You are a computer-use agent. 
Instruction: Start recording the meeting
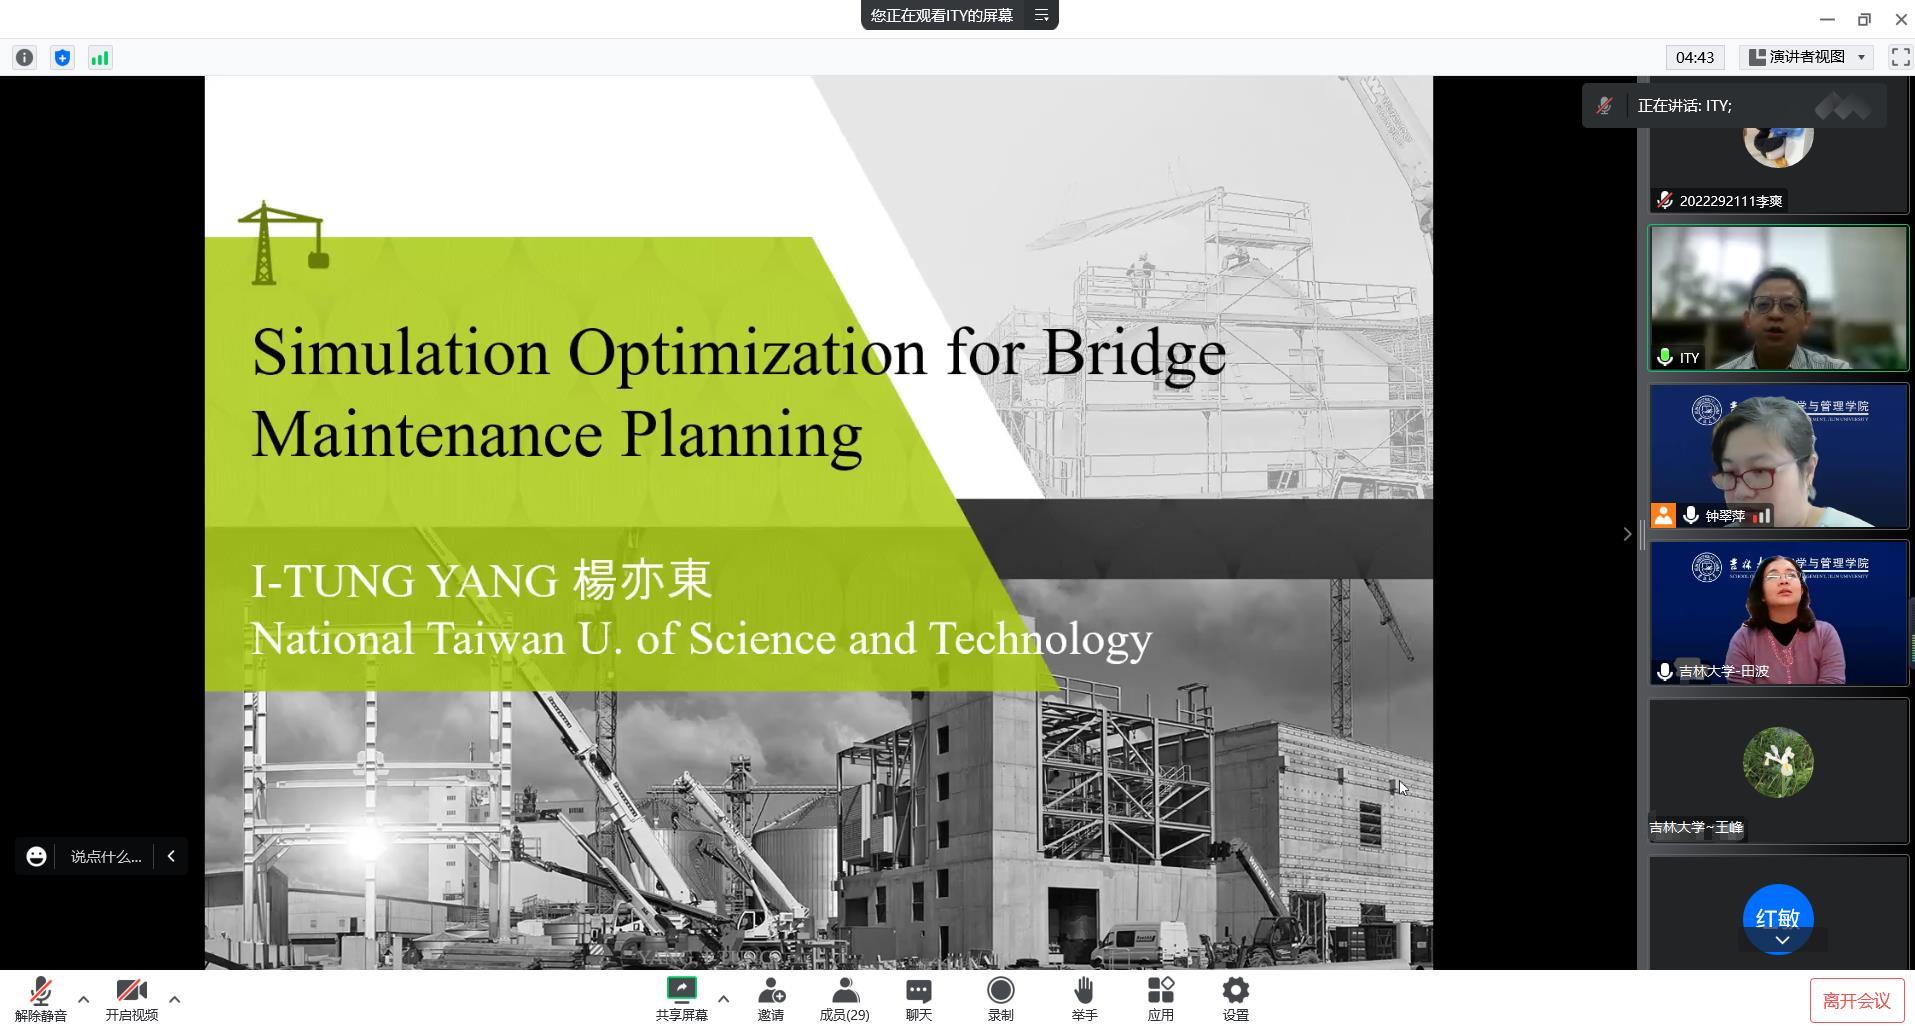1000,999
